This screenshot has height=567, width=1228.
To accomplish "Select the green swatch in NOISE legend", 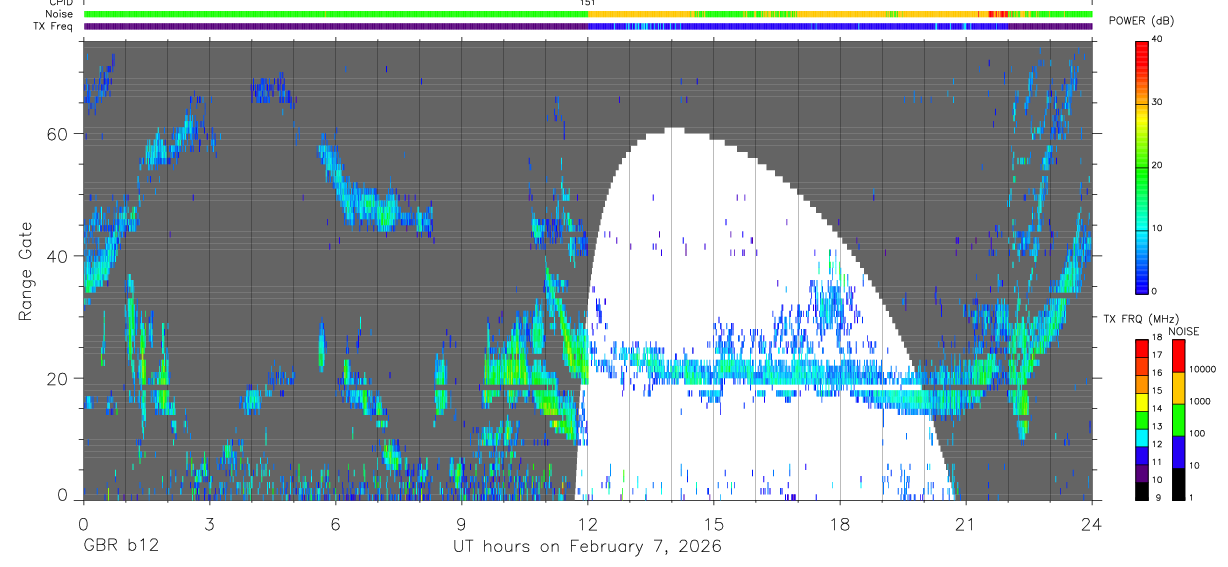I will tap(1178, 420).
